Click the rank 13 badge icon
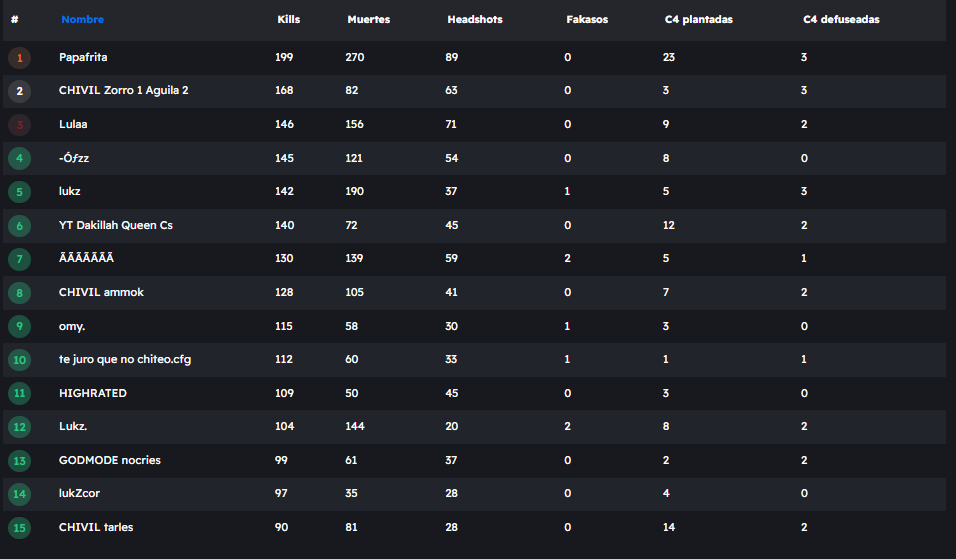Viewport: 956px width, 559px height. pyautogui.click(x=19, y=461)
